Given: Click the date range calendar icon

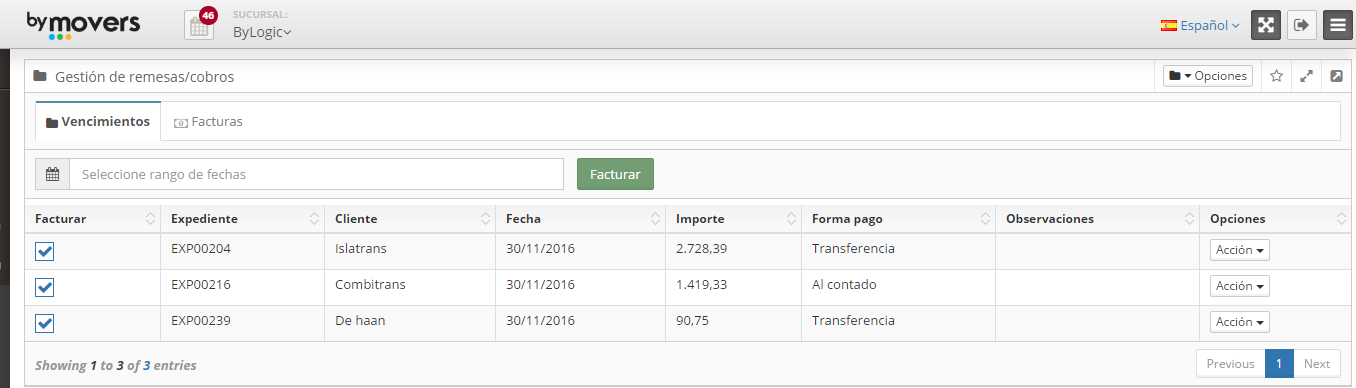Looking at the screenshot, I should 52,174.
